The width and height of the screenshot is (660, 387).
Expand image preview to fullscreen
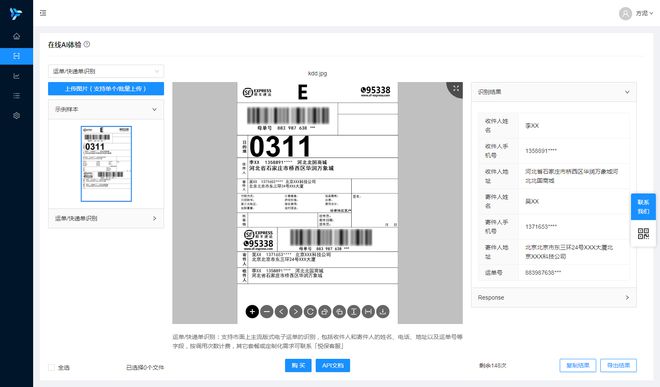456,88
